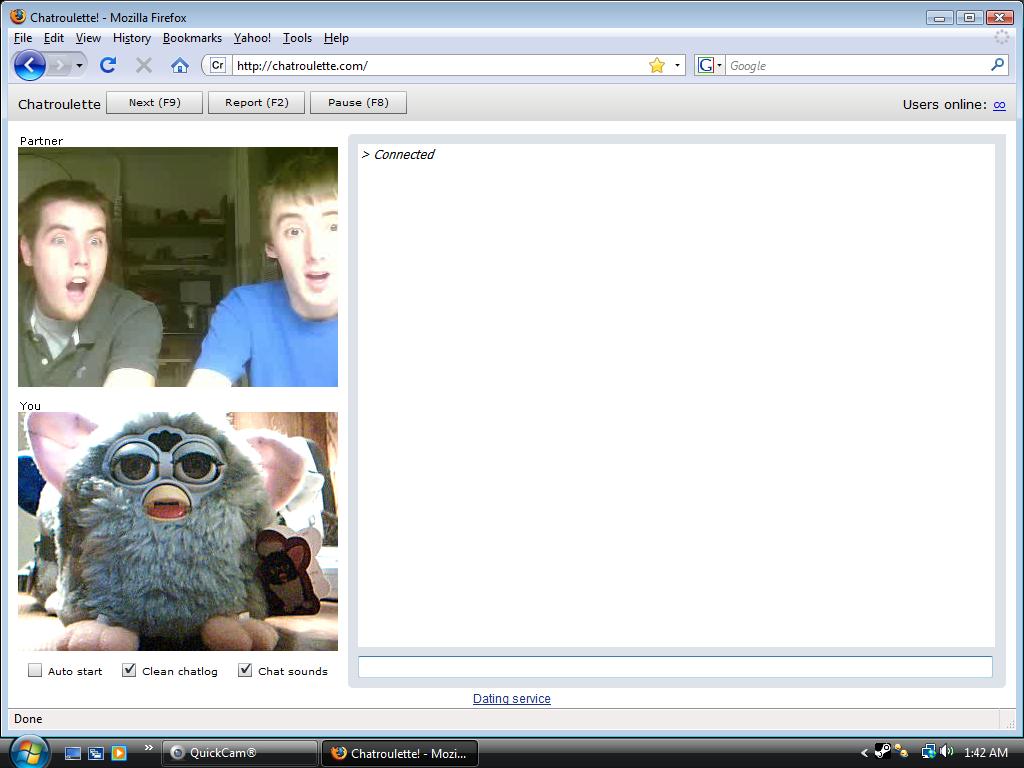Viewport: 1024px width, 768px height.
Task: Click the Report (F2) button
Action: click(257, 103)
